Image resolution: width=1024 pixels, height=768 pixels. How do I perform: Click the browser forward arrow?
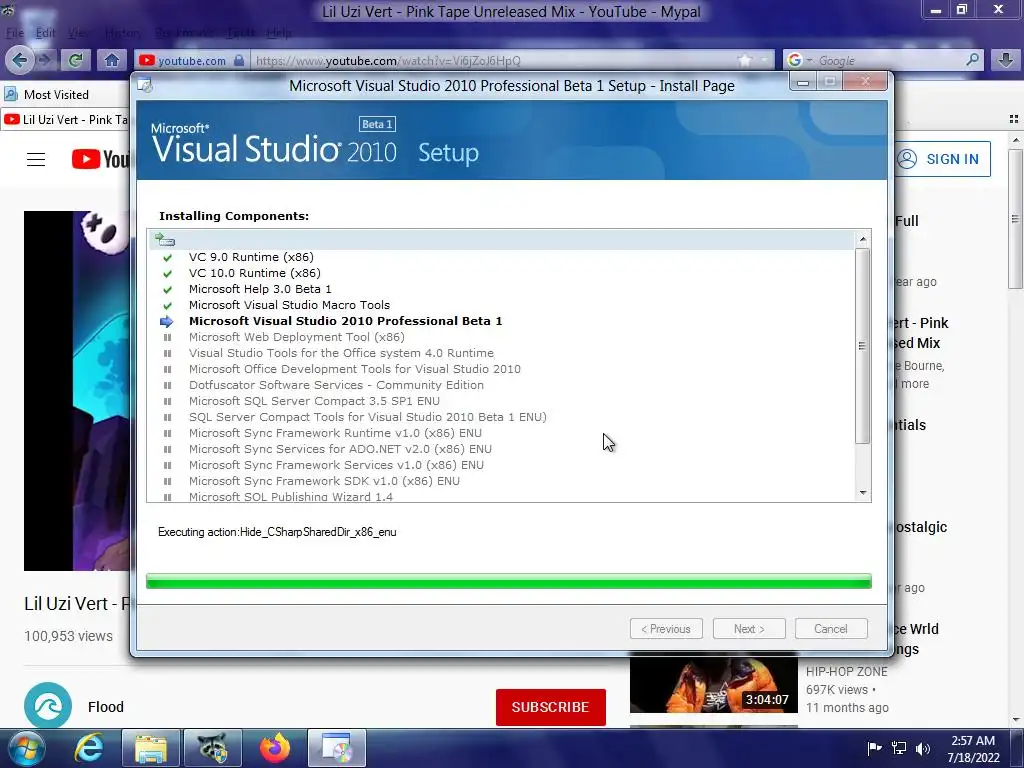click(45, 61)
